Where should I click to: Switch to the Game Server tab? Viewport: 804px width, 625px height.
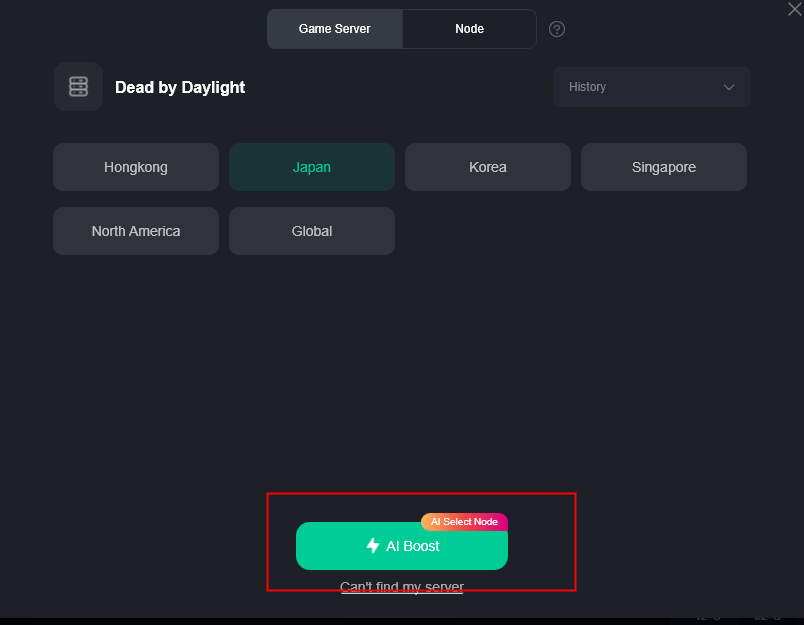(x=335, y=29)
